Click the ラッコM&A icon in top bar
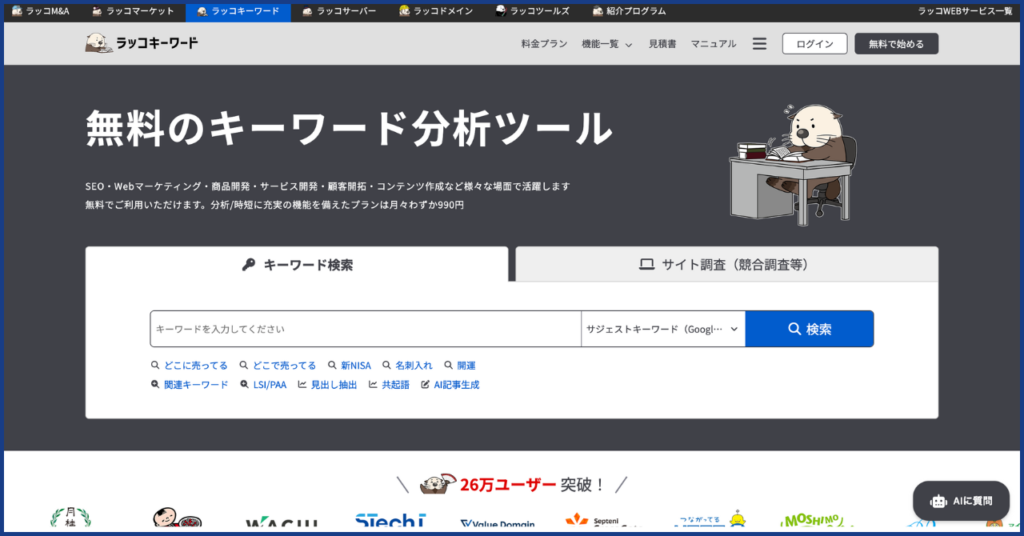 coord(16,11)
